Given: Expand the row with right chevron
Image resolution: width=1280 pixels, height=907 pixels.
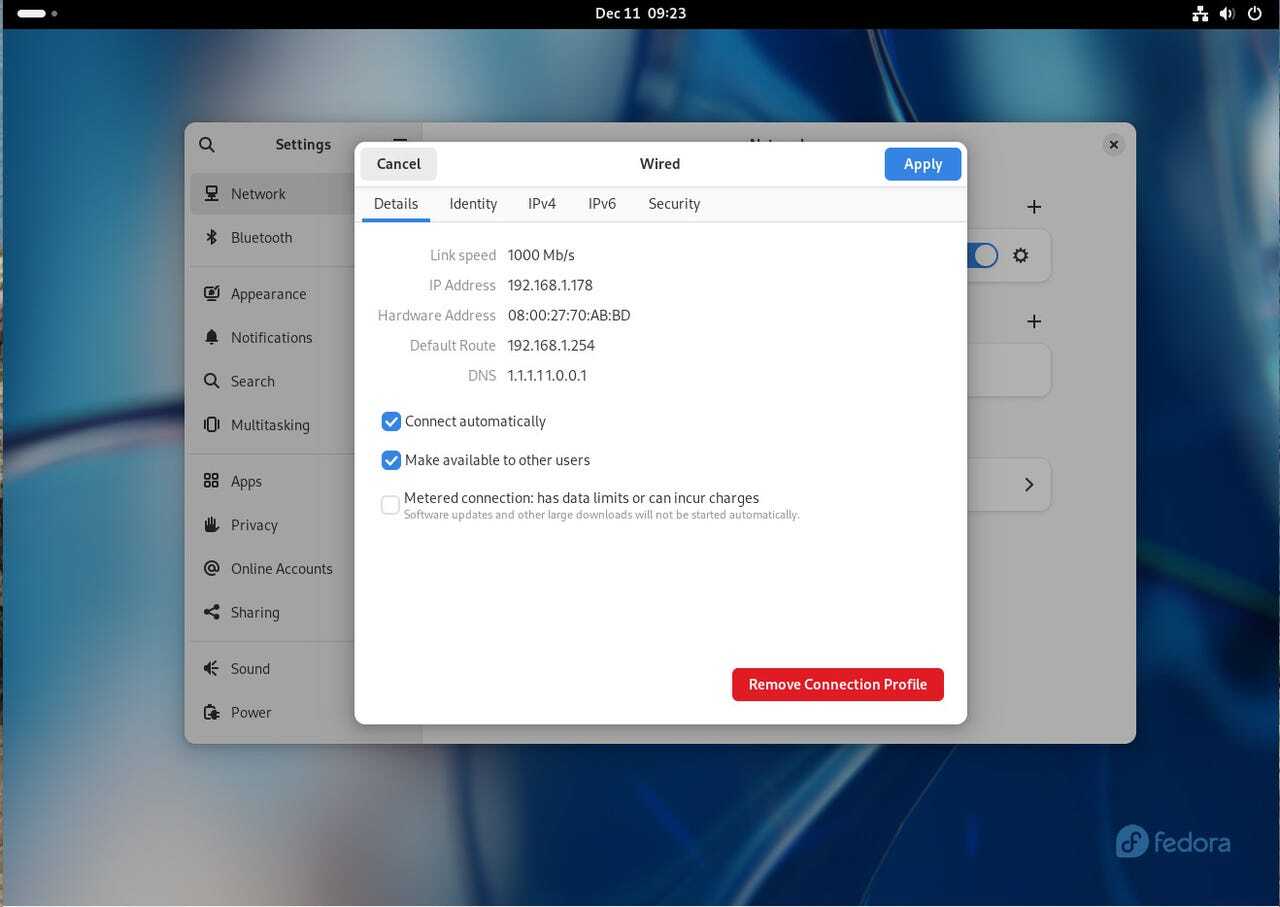Looking at the screenshot, I should 1029,484.
